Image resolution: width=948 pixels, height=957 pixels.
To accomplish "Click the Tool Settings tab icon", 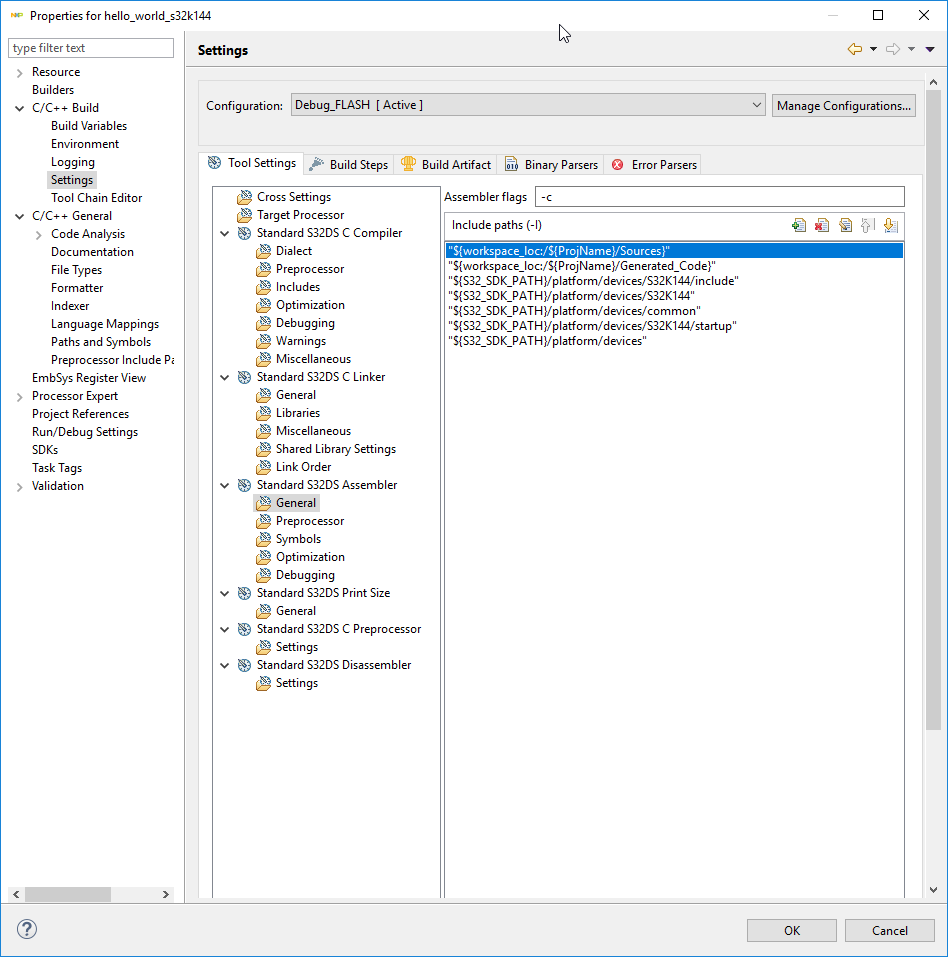I will pos(214,162).
